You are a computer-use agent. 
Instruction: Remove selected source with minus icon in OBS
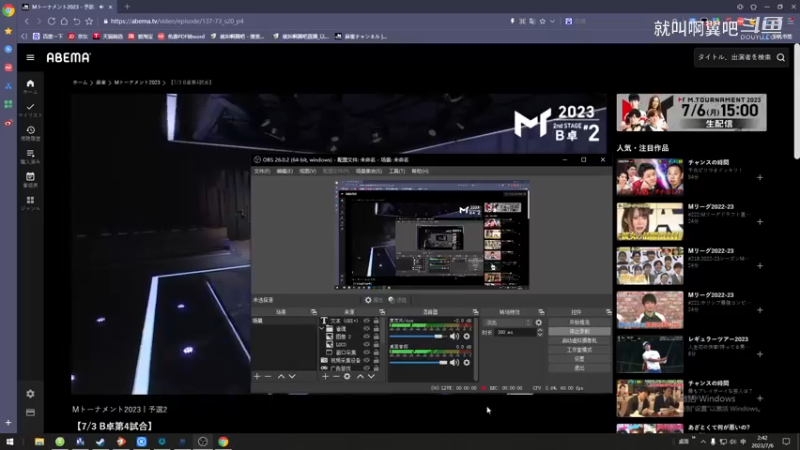pos(336,377)
